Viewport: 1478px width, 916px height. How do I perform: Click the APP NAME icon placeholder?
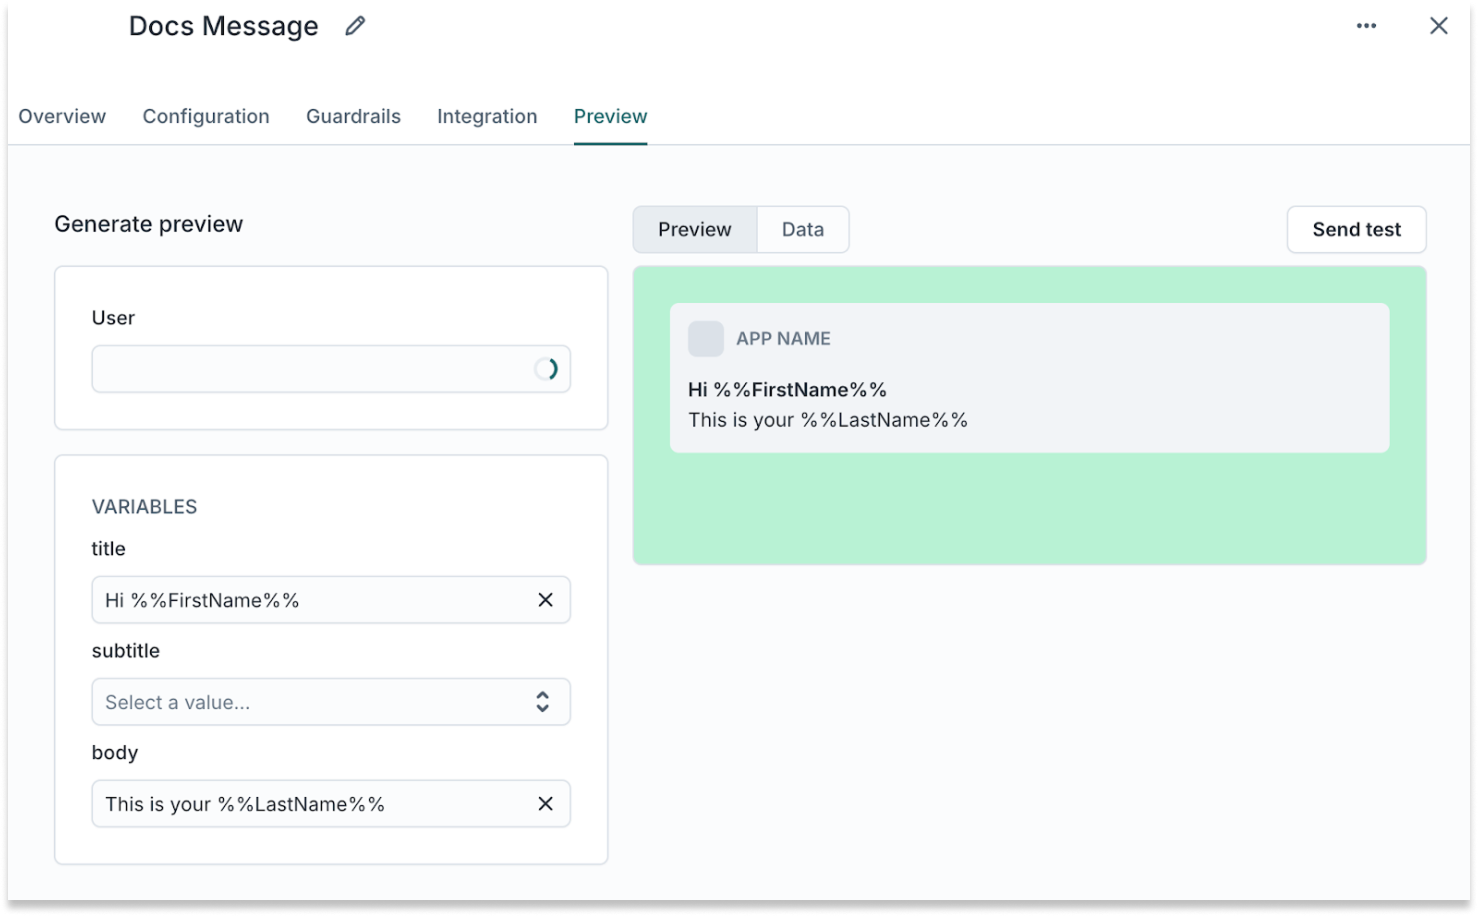(x=706, y=338)
